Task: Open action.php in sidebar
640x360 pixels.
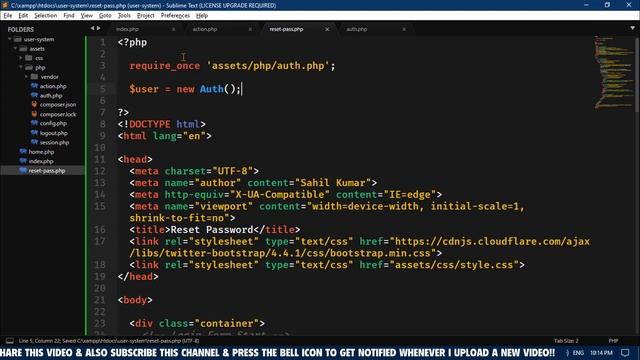Action: [53, 86]
